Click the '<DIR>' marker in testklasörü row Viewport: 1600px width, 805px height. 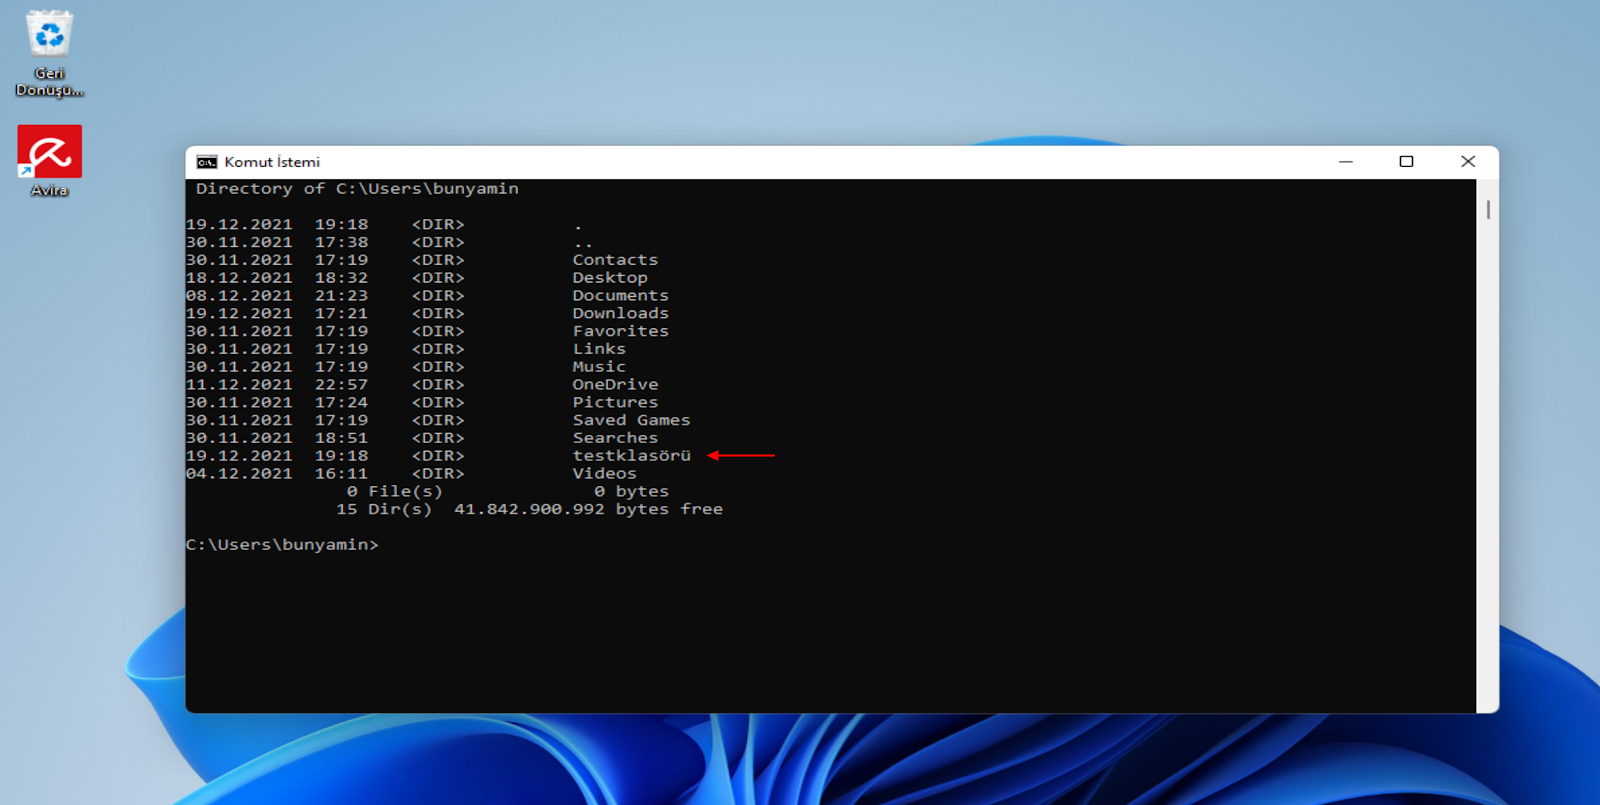[438, 456]
